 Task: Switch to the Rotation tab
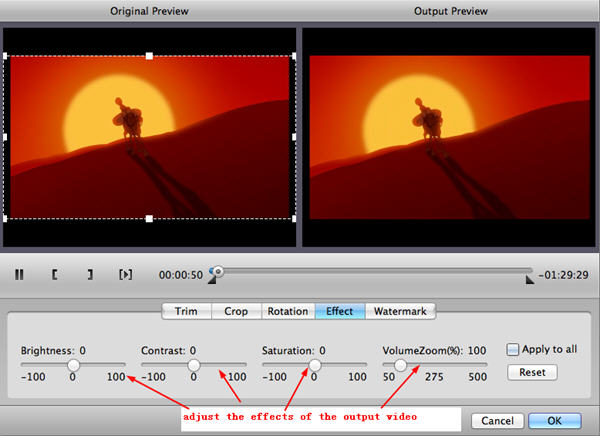tap(288, 311)
